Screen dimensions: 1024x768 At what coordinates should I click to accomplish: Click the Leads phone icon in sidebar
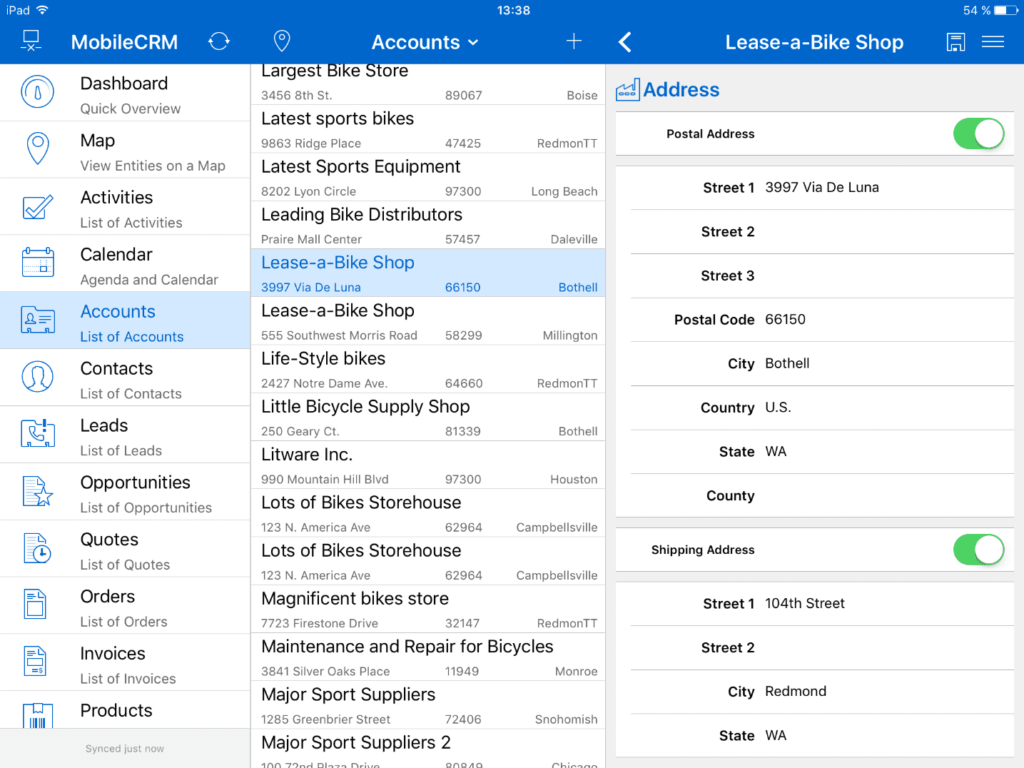pyautogui.click(x=37, y=434)
